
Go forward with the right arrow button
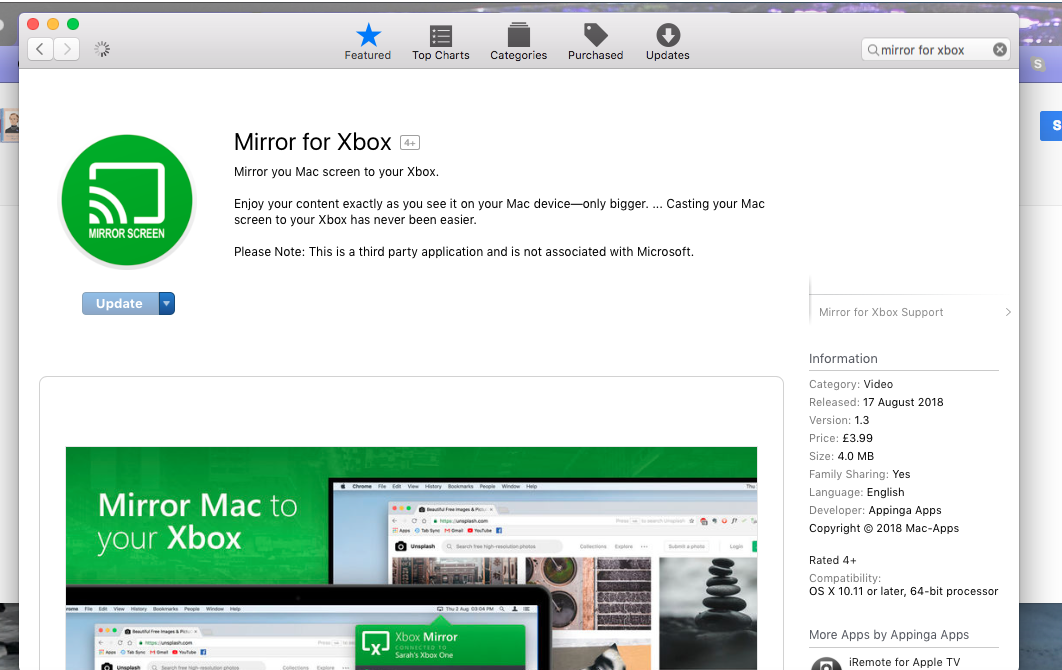coord(66,49)
